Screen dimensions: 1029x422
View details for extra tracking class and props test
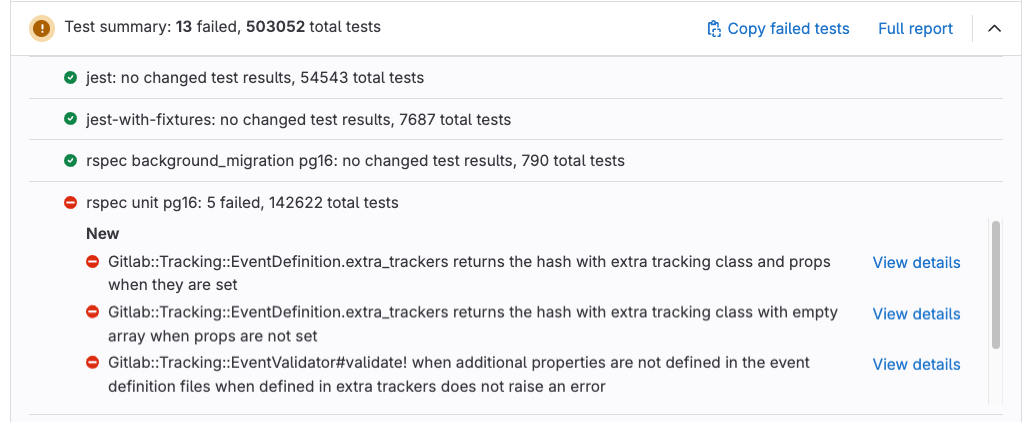[916, 263]
